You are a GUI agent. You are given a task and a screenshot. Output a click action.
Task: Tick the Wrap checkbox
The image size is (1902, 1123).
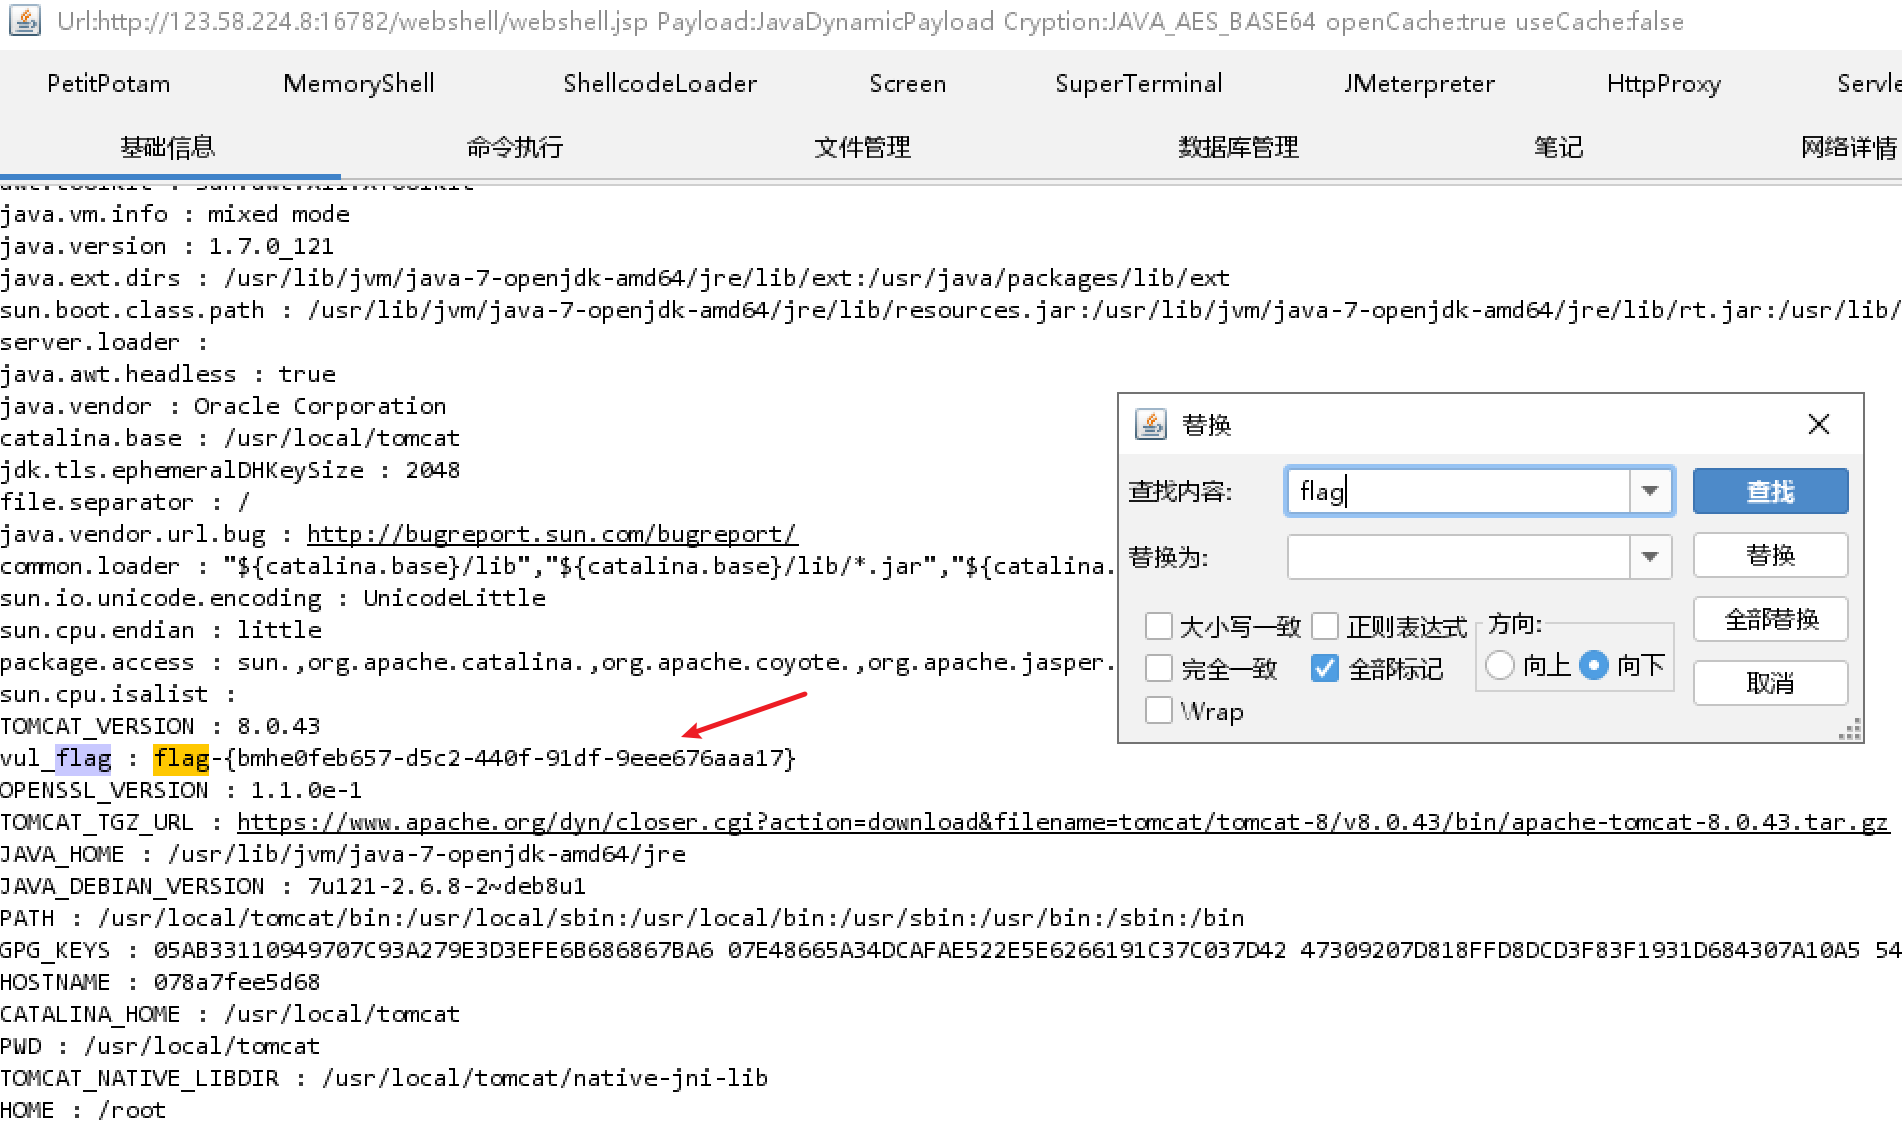pyautogui.click(x=1159, y=711)
